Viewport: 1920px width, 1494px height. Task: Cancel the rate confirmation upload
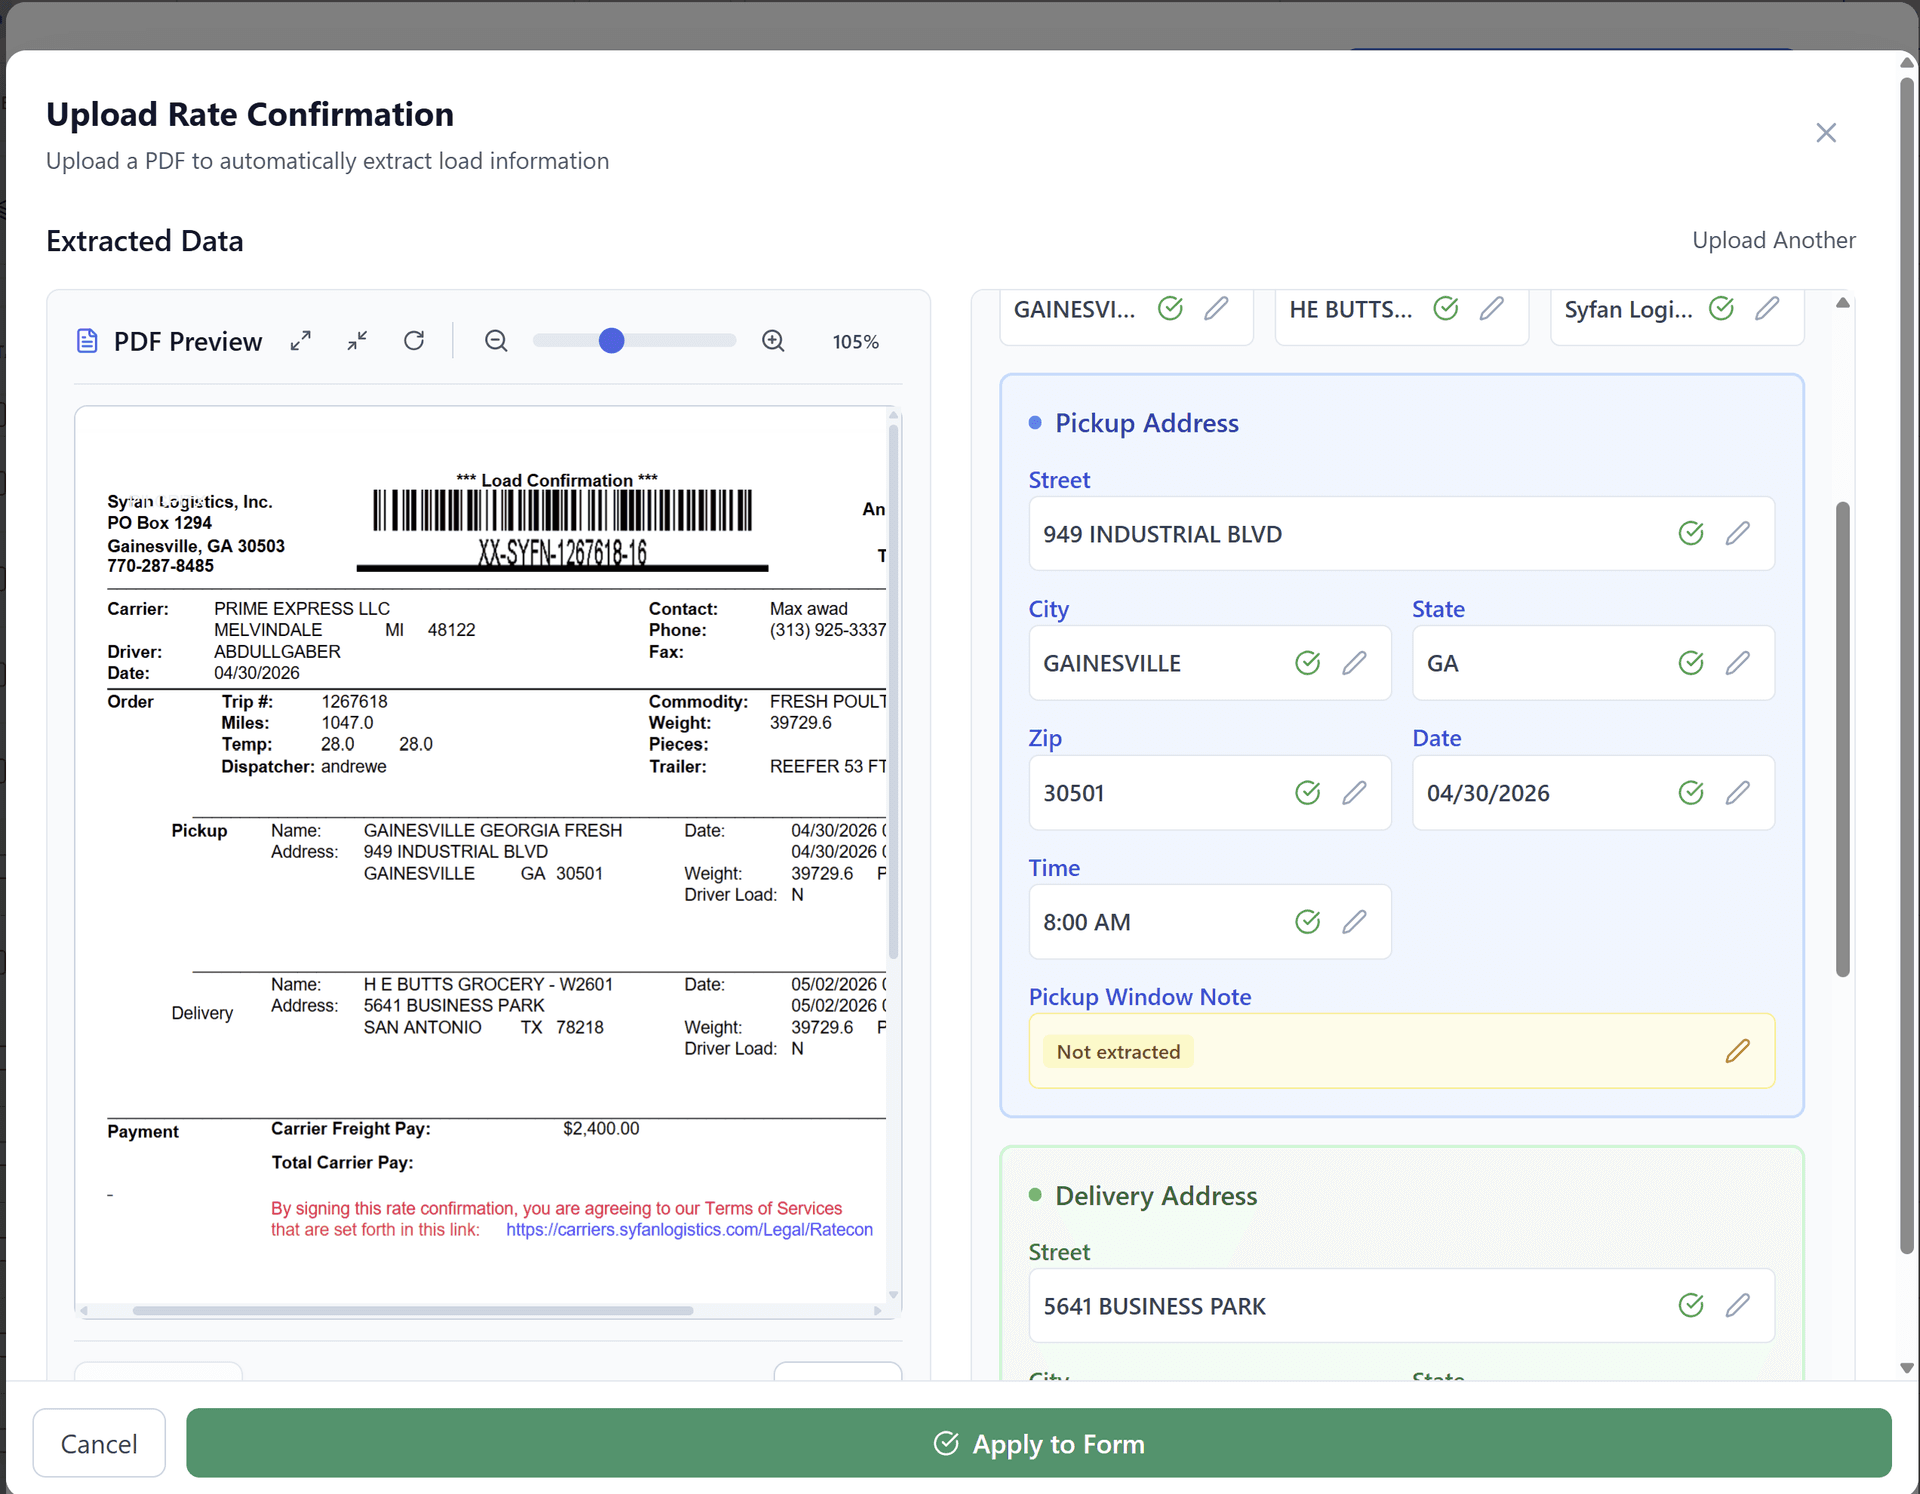point(99,1443)
